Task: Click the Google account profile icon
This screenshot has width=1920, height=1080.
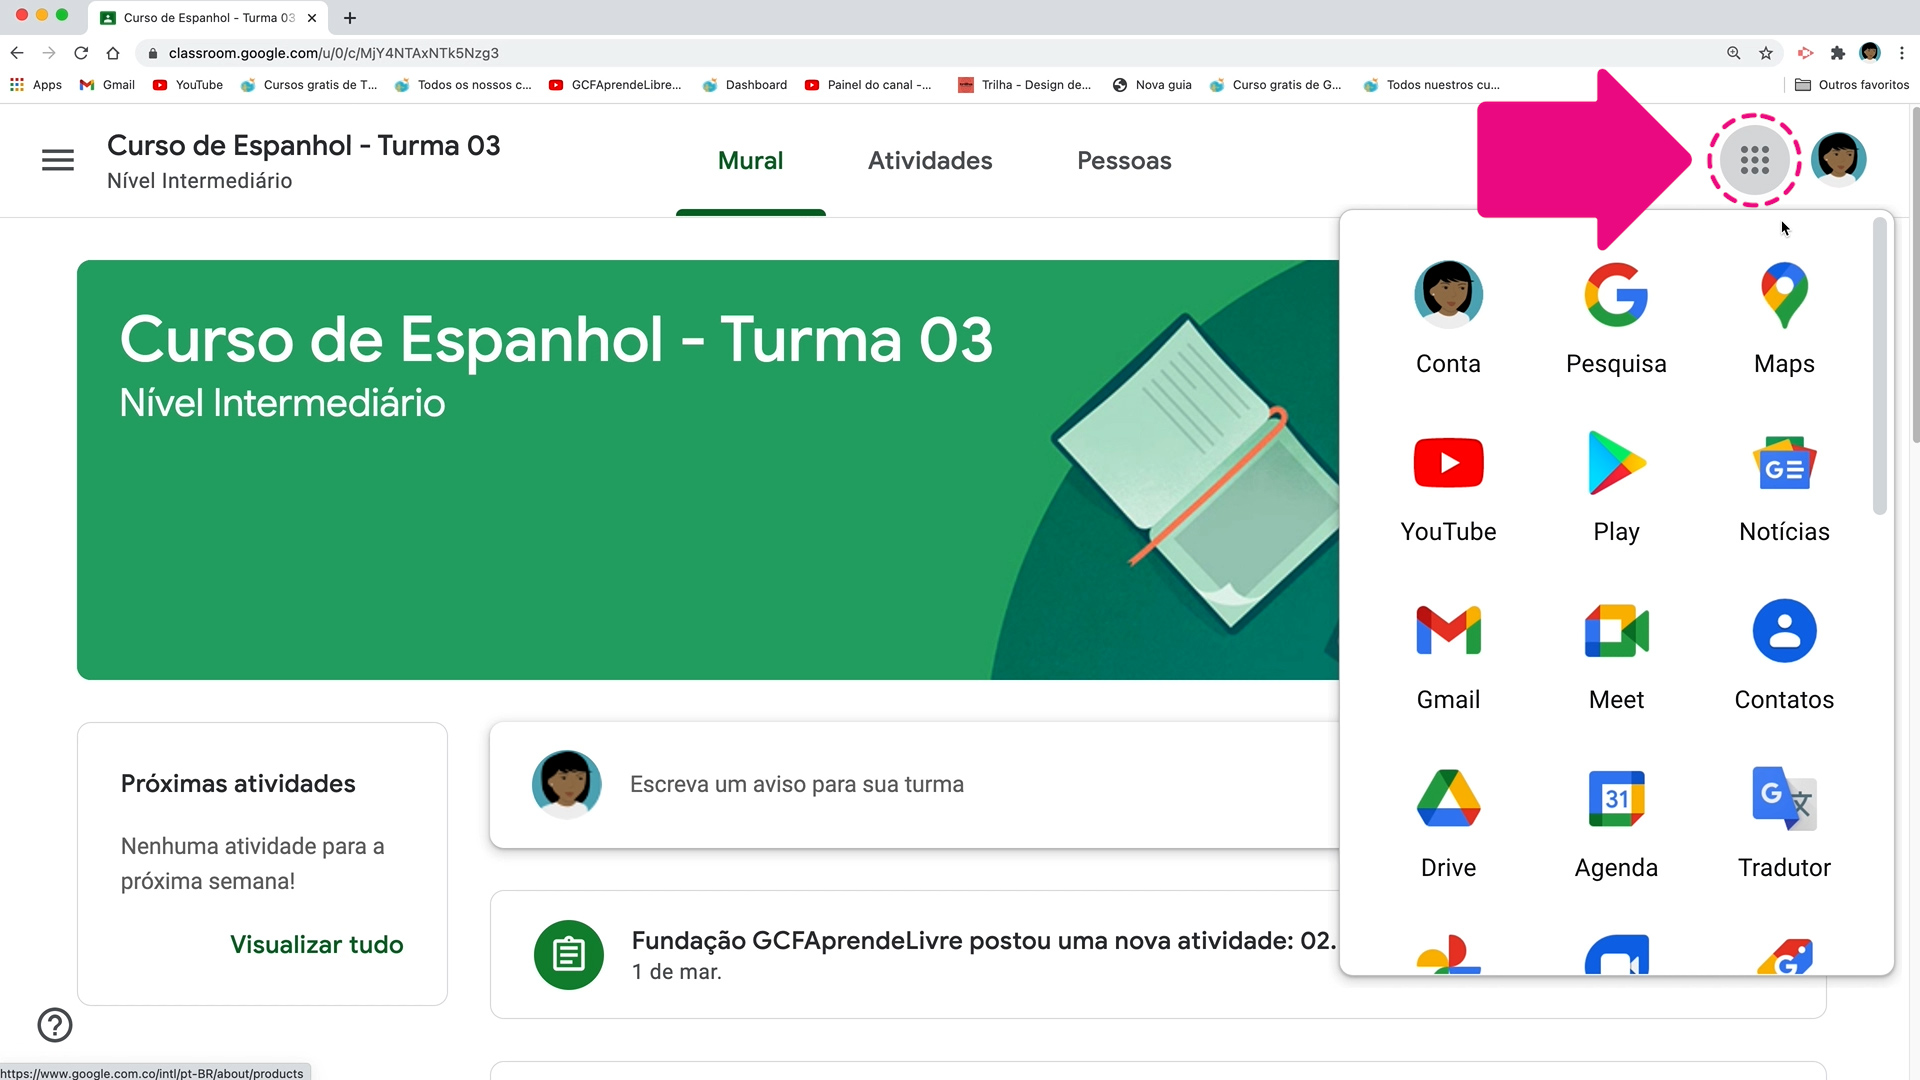Action: click(x=1841, y=160)
